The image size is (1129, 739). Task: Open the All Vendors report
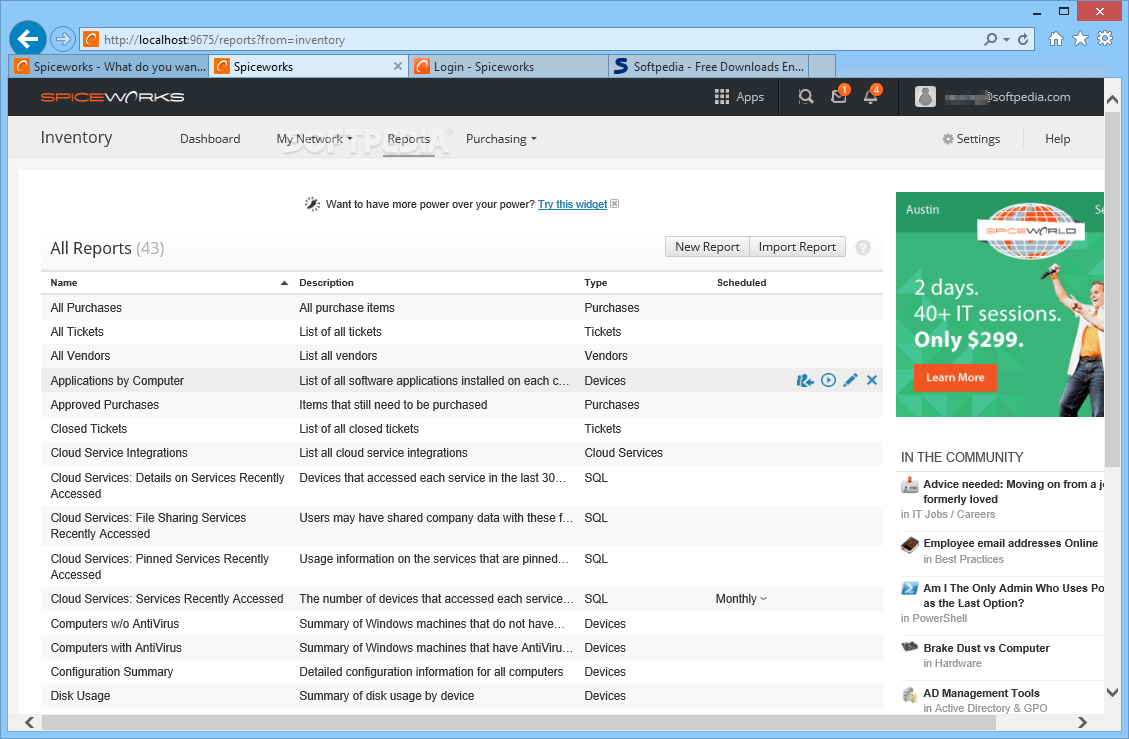pyautogui.click(x=80, y=355)
